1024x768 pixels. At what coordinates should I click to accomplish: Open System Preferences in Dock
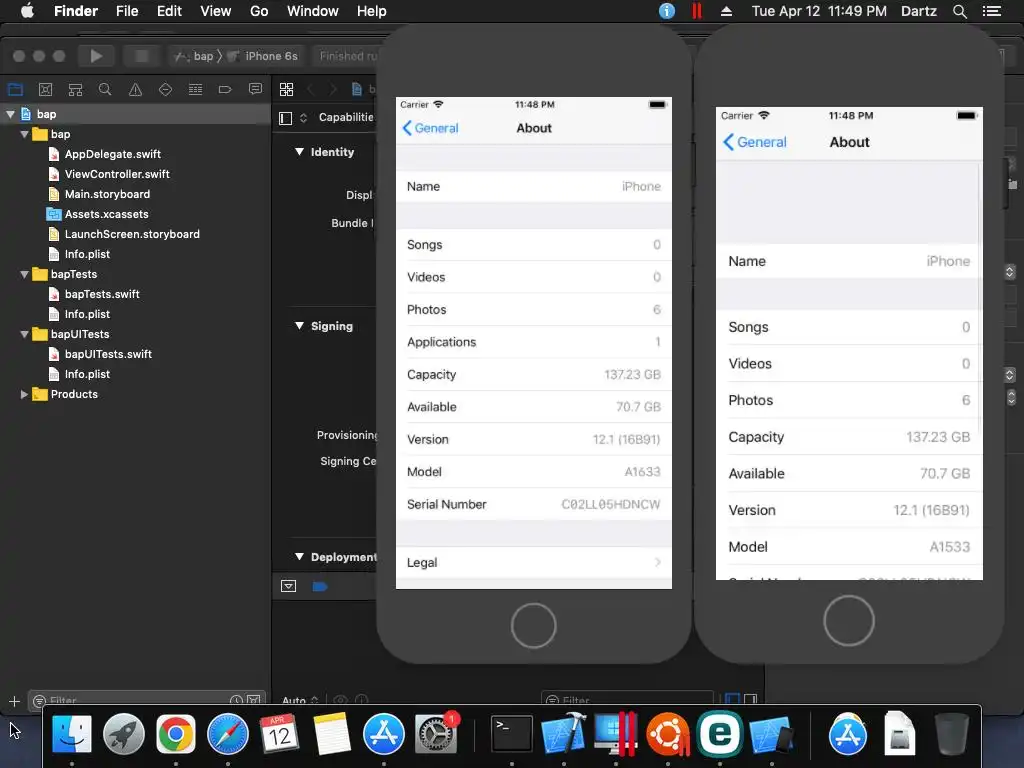(436, 734)
